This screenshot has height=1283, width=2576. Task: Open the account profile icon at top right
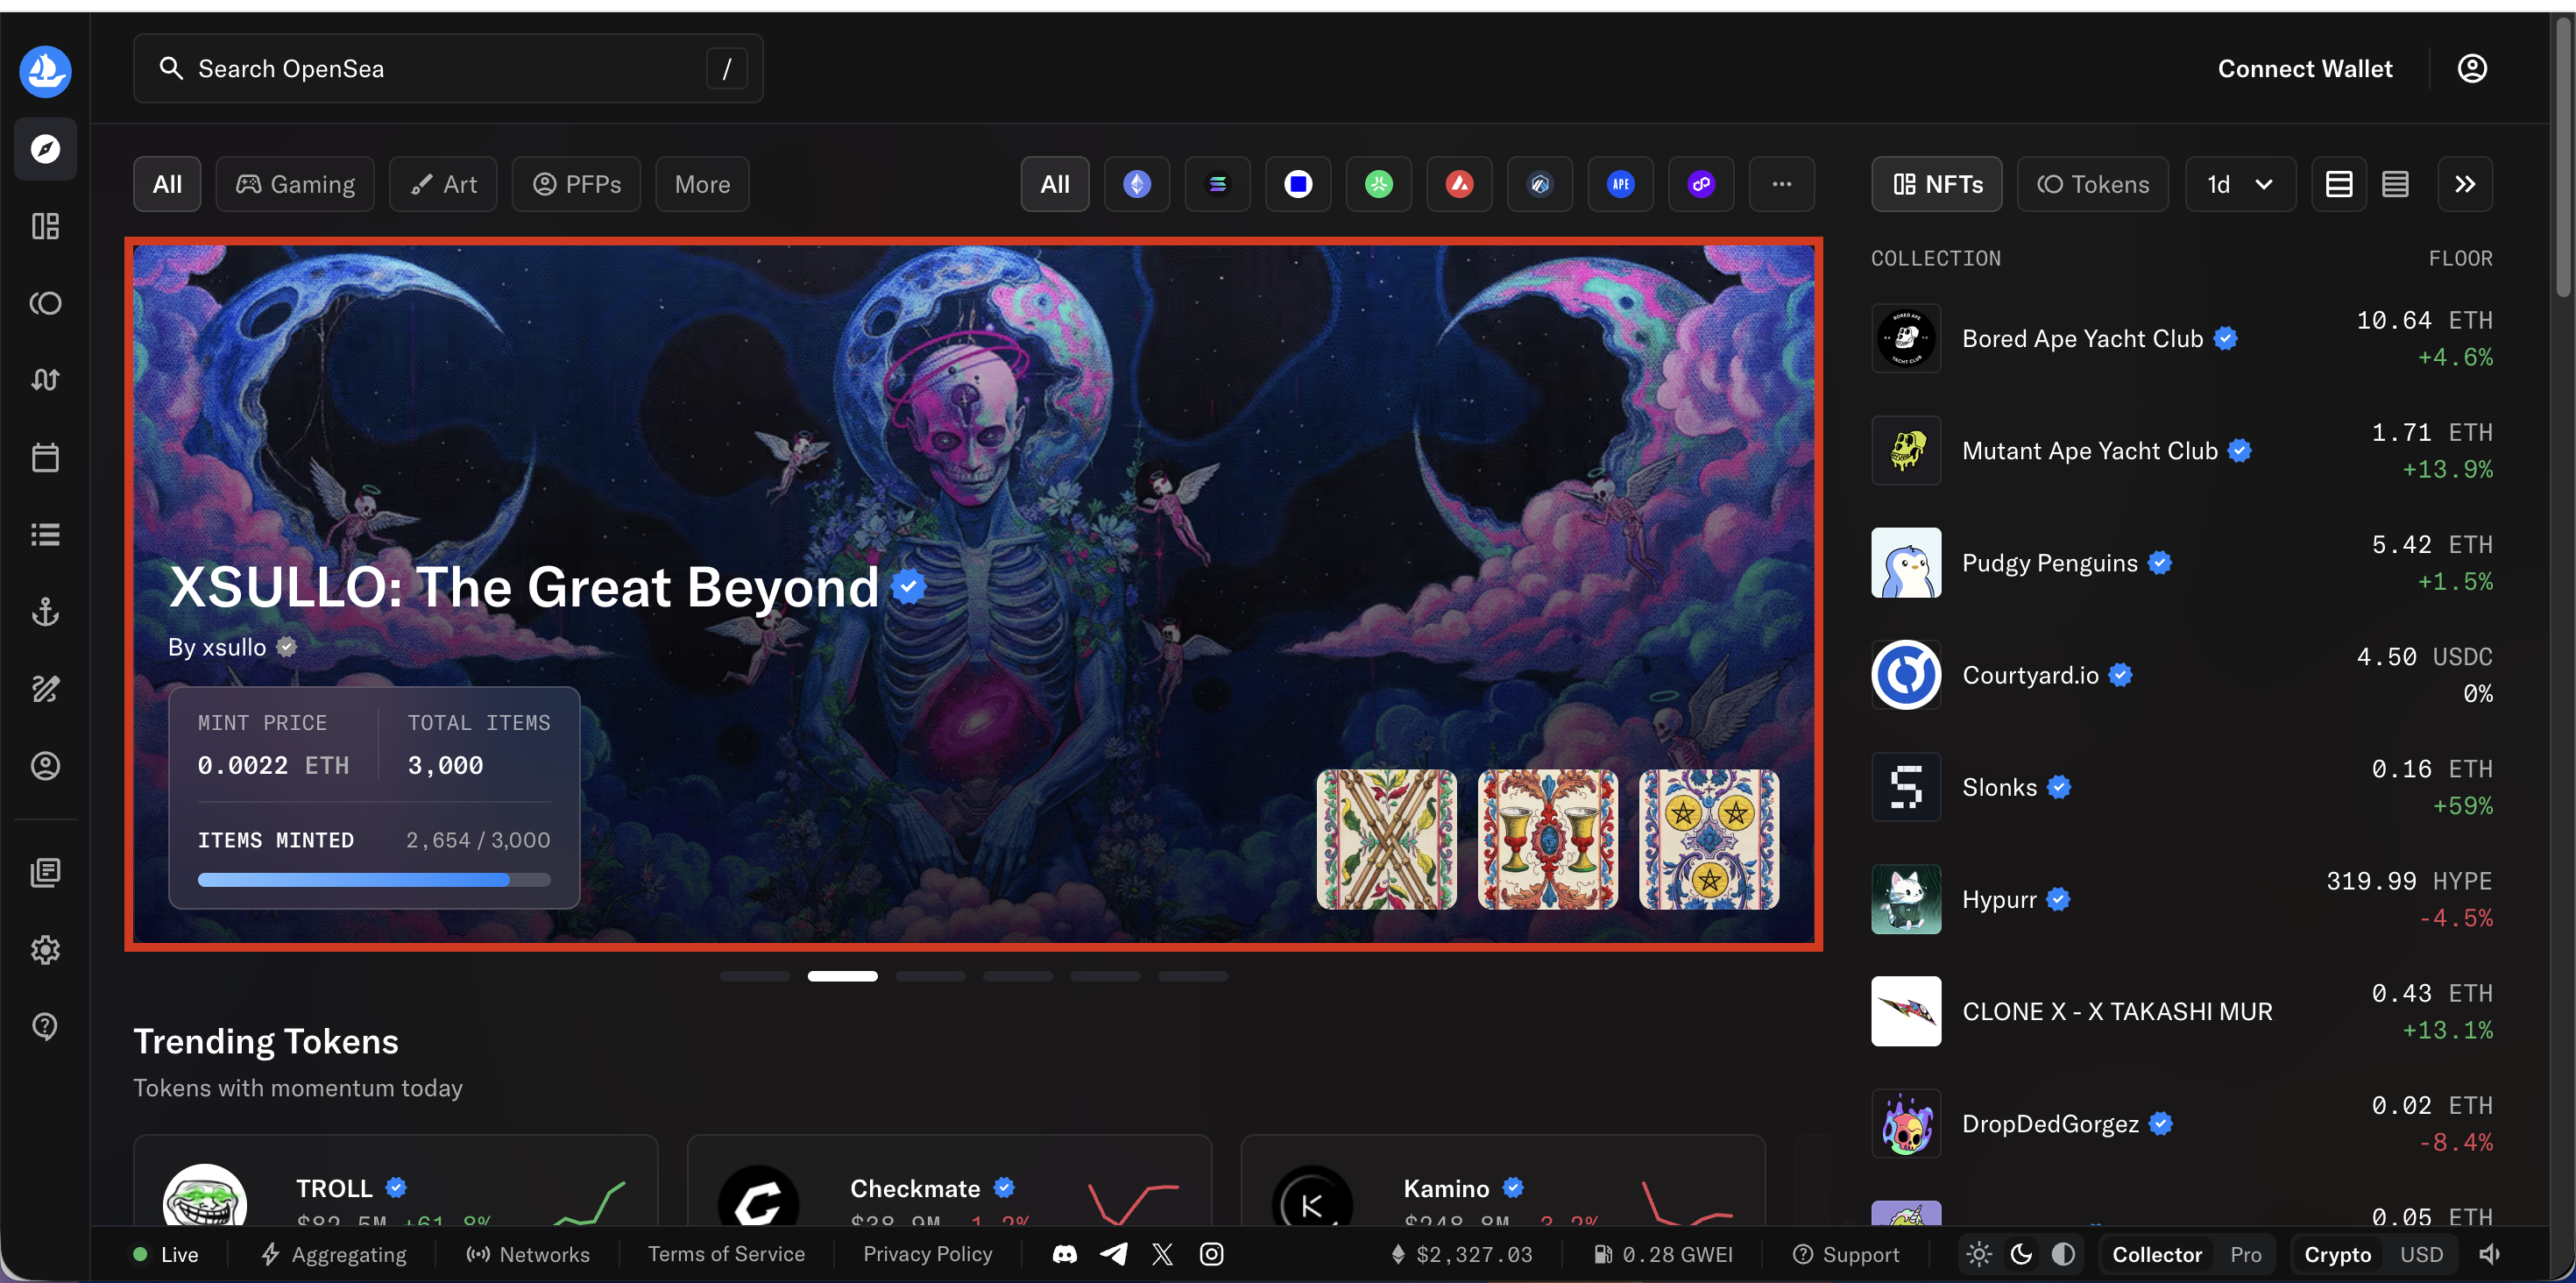tap(2472, 68)
